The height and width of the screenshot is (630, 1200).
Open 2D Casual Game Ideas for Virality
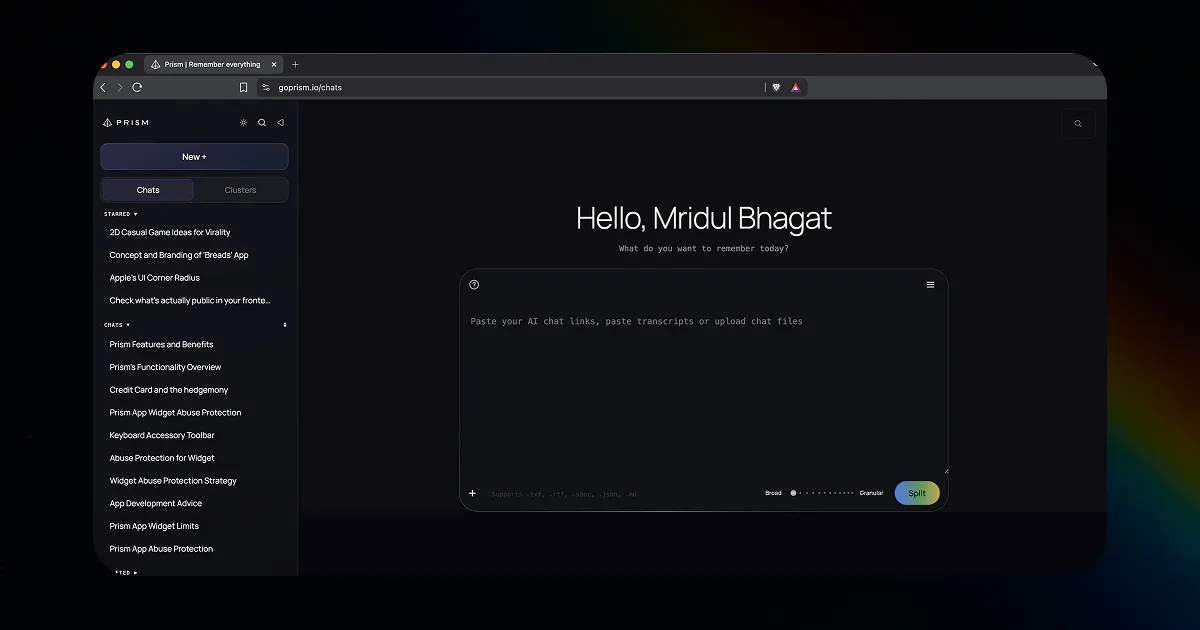170,232
